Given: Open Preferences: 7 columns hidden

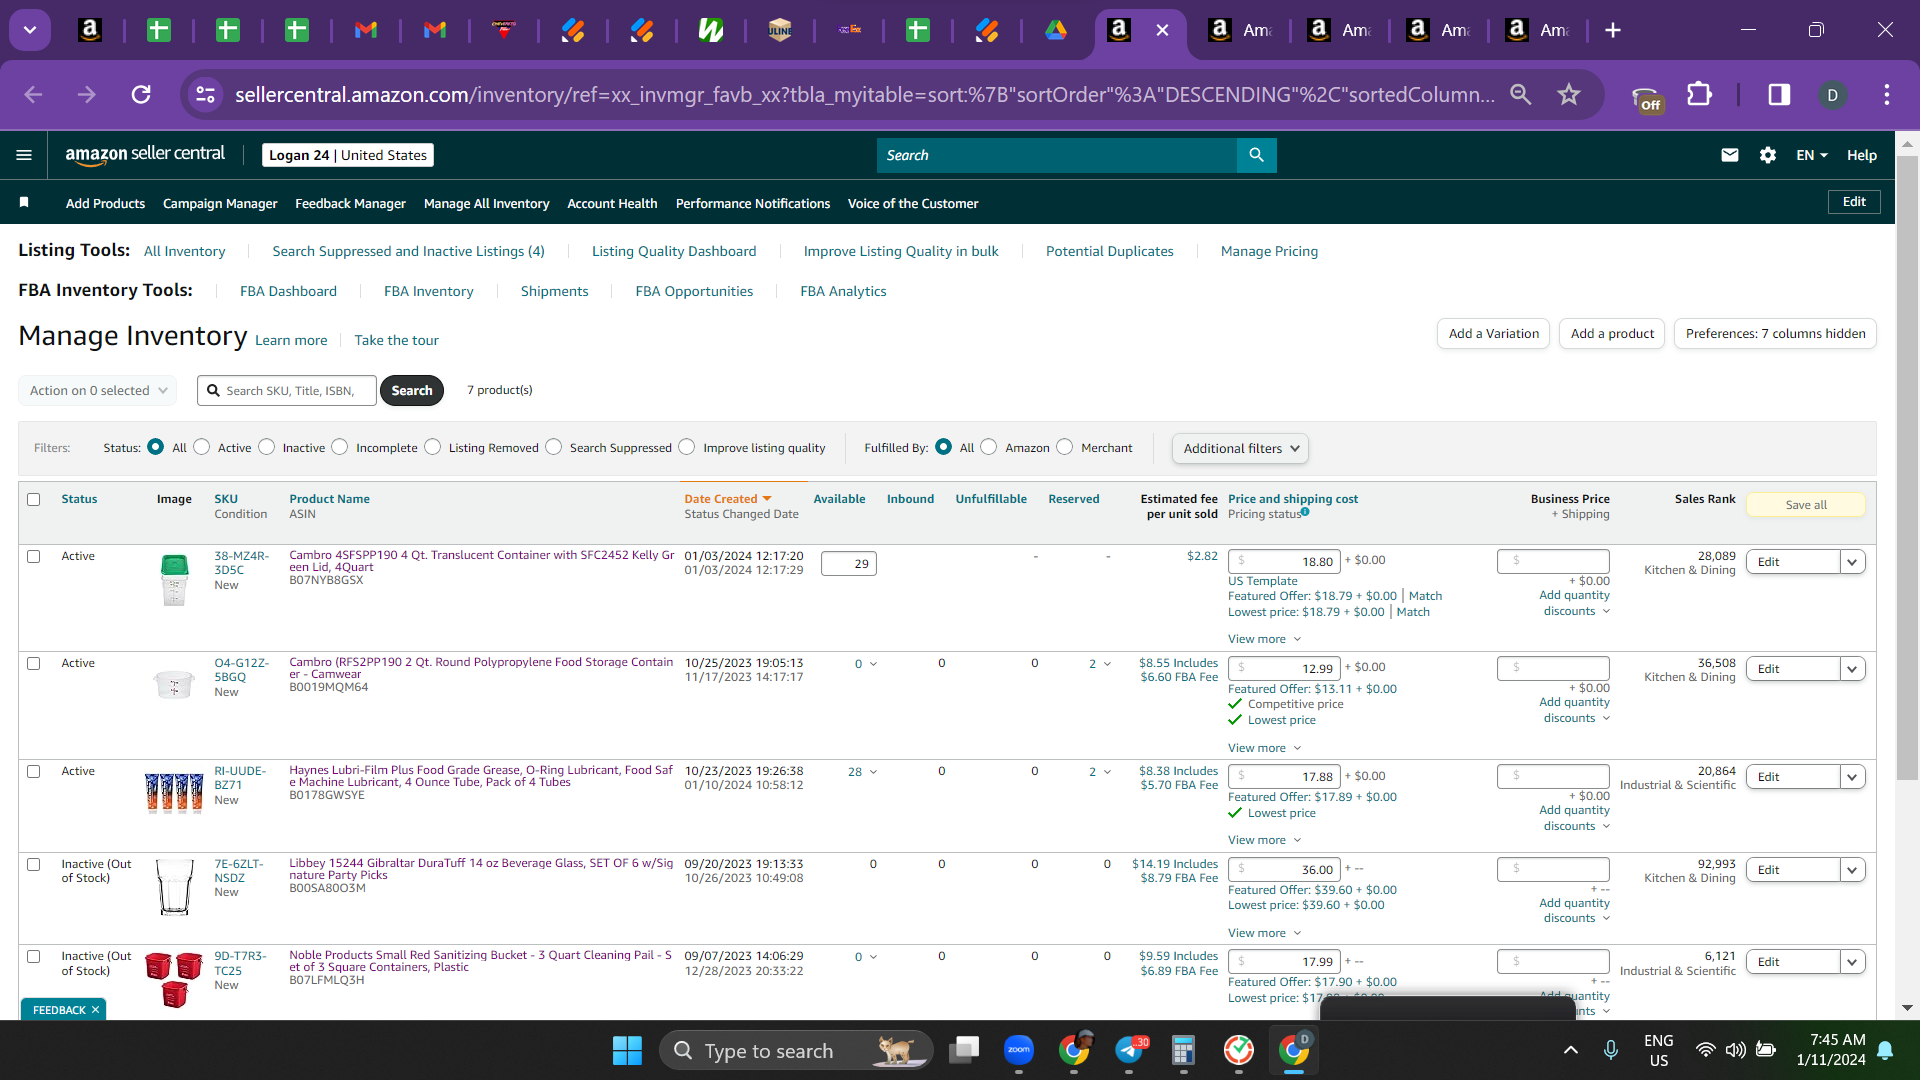Looking at the screenshot, I should coord(1775,333).
